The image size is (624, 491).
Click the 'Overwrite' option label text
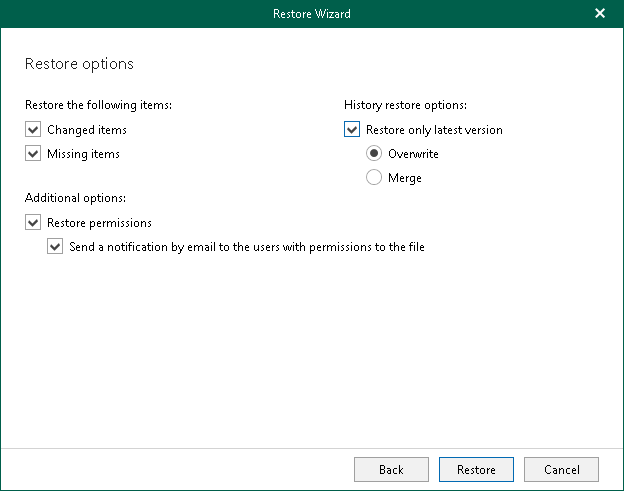click(413, 154)
